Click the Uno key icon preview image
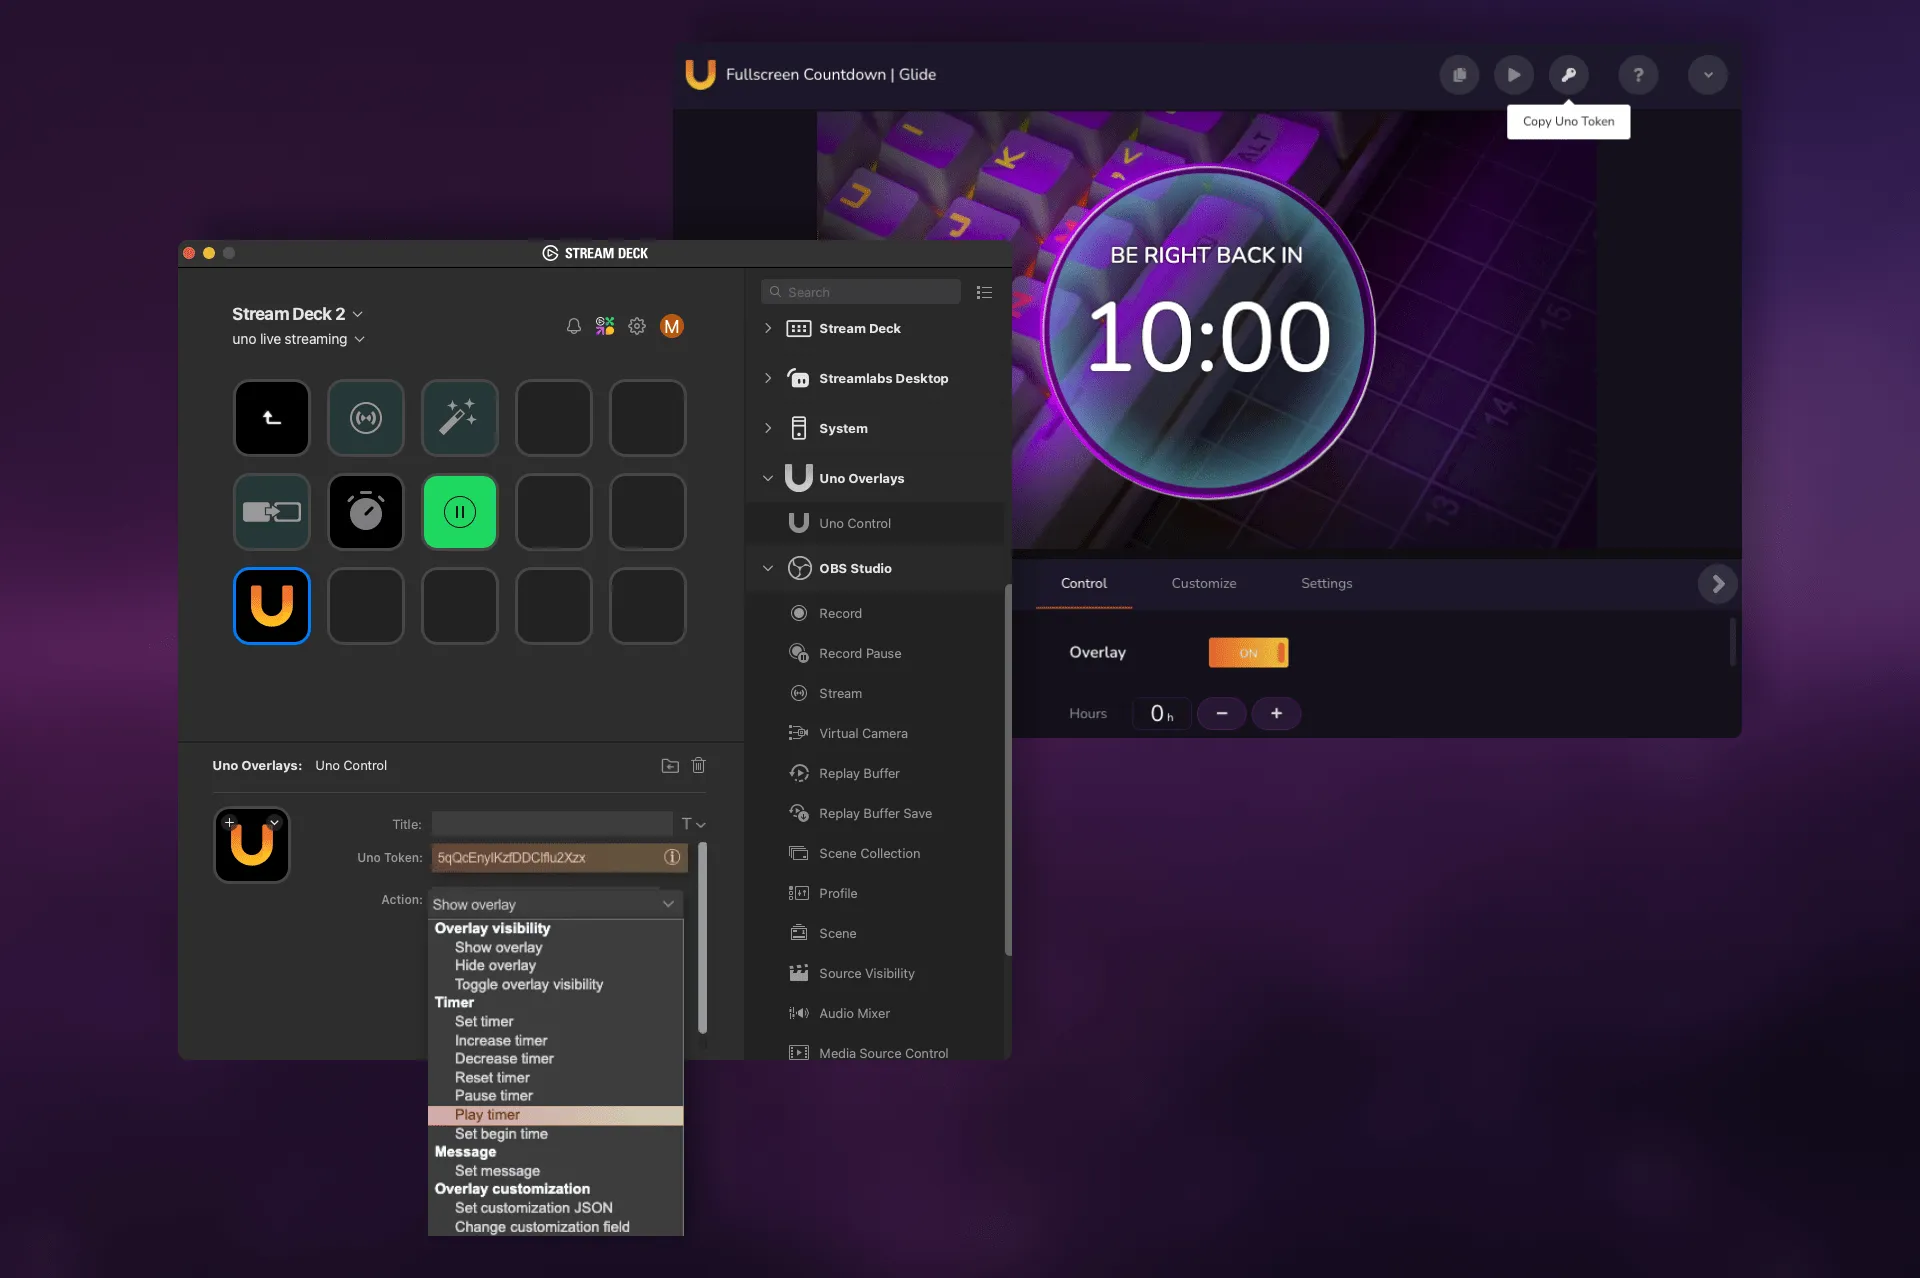This screenshot has width=1920, height=1278. pyautogui.click(x=252, y=845)
